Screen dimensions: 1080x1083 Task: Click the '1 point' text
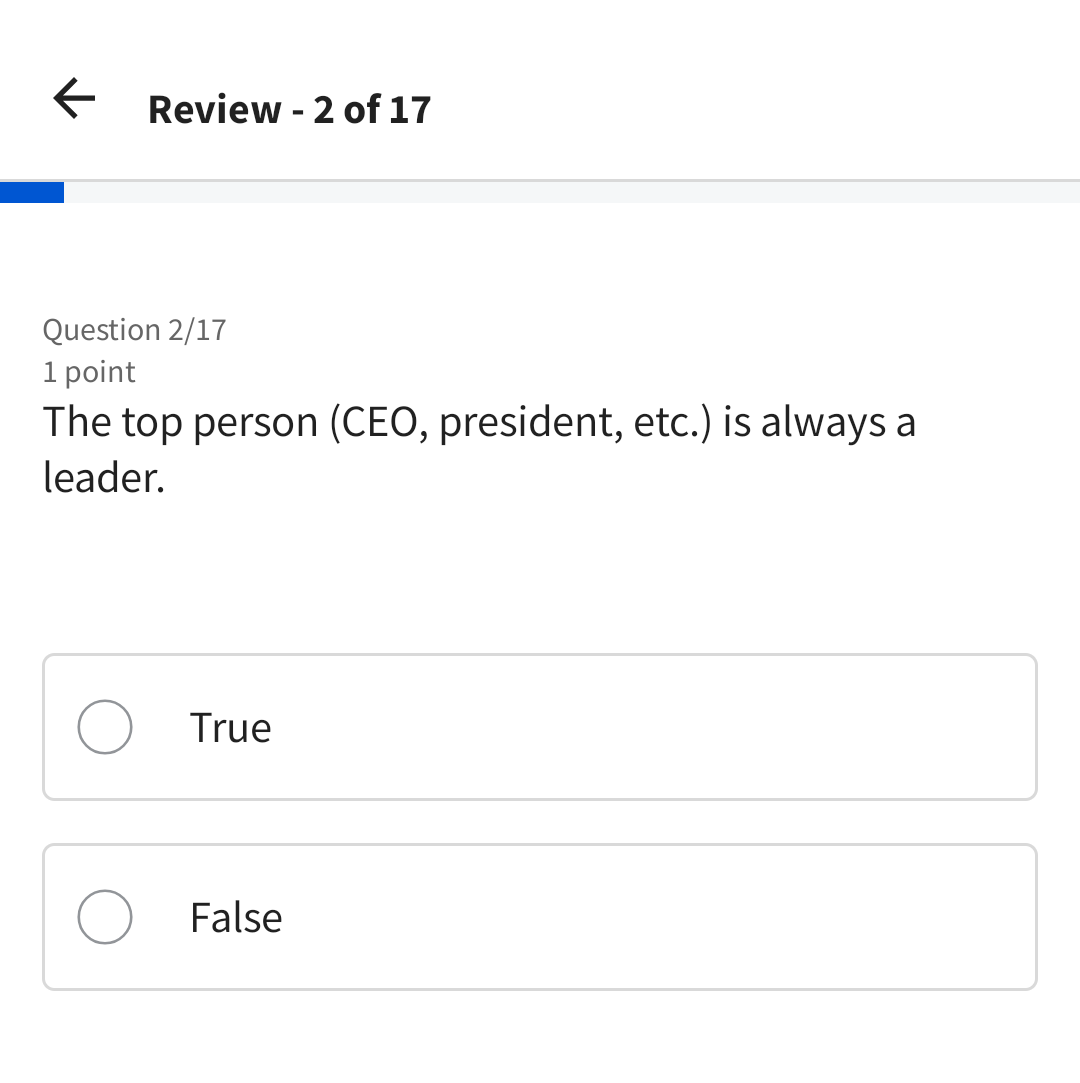tap(88, 371)
